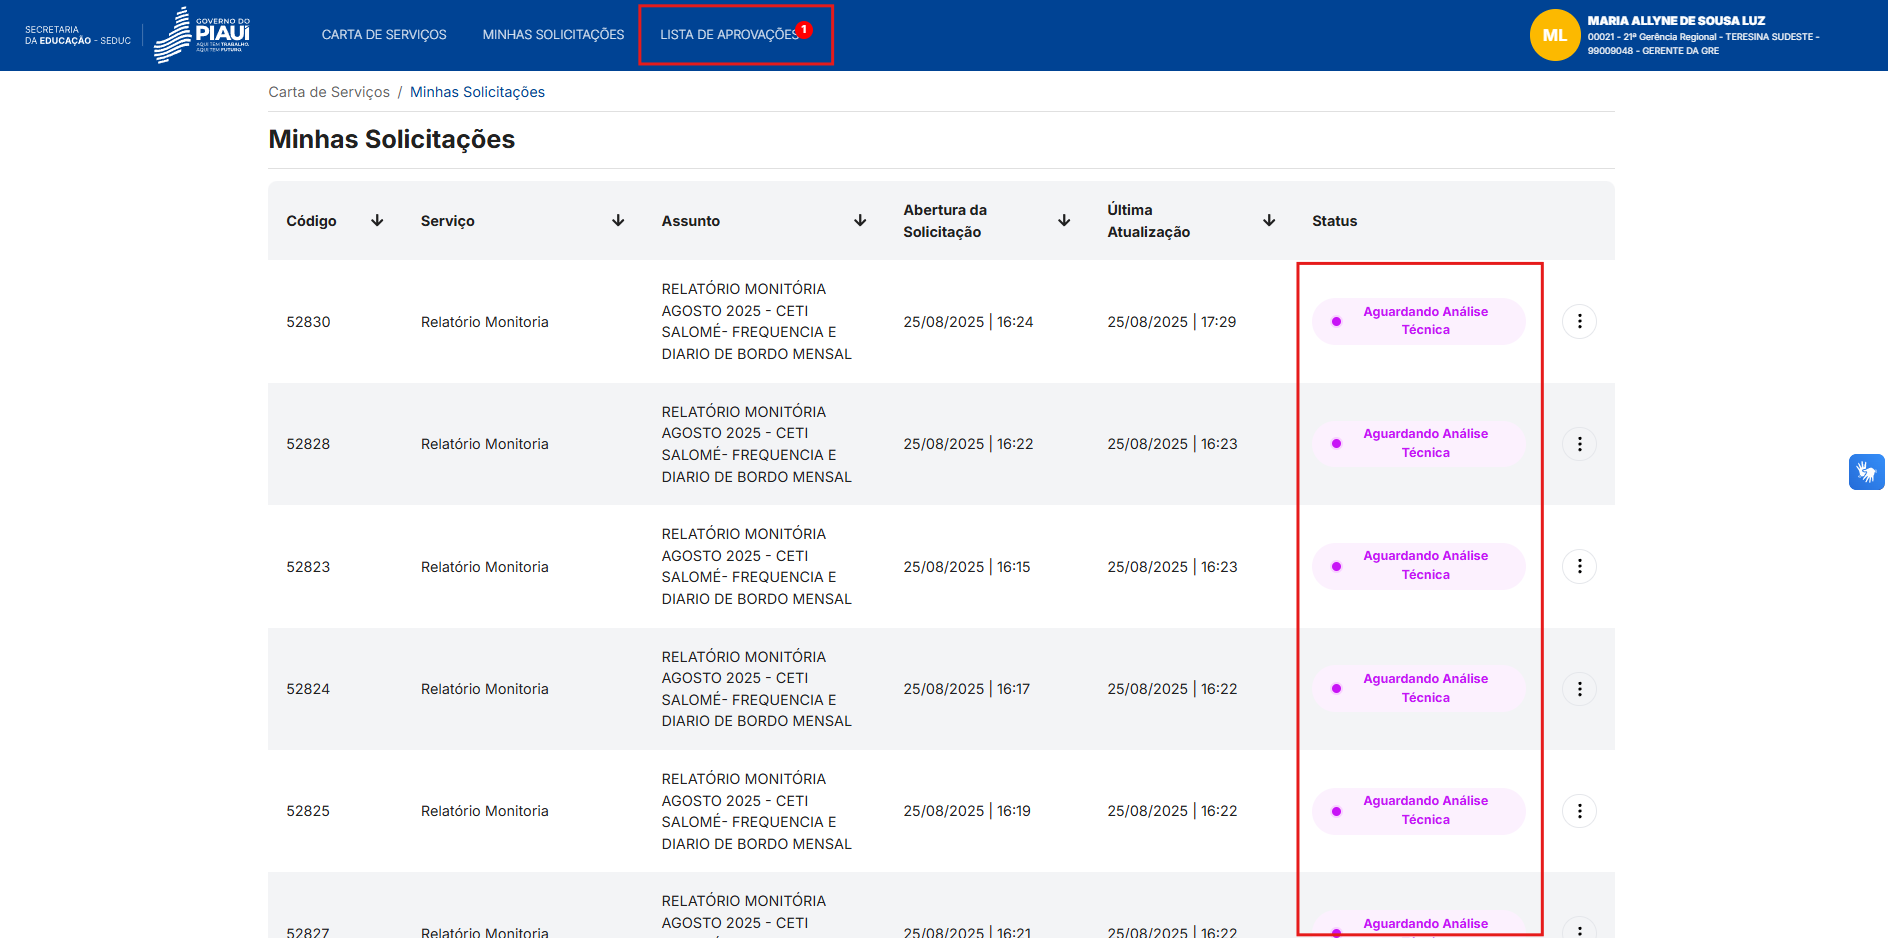Sort by Assunto column arrow

pyautogui.click(x=860, y=221)
